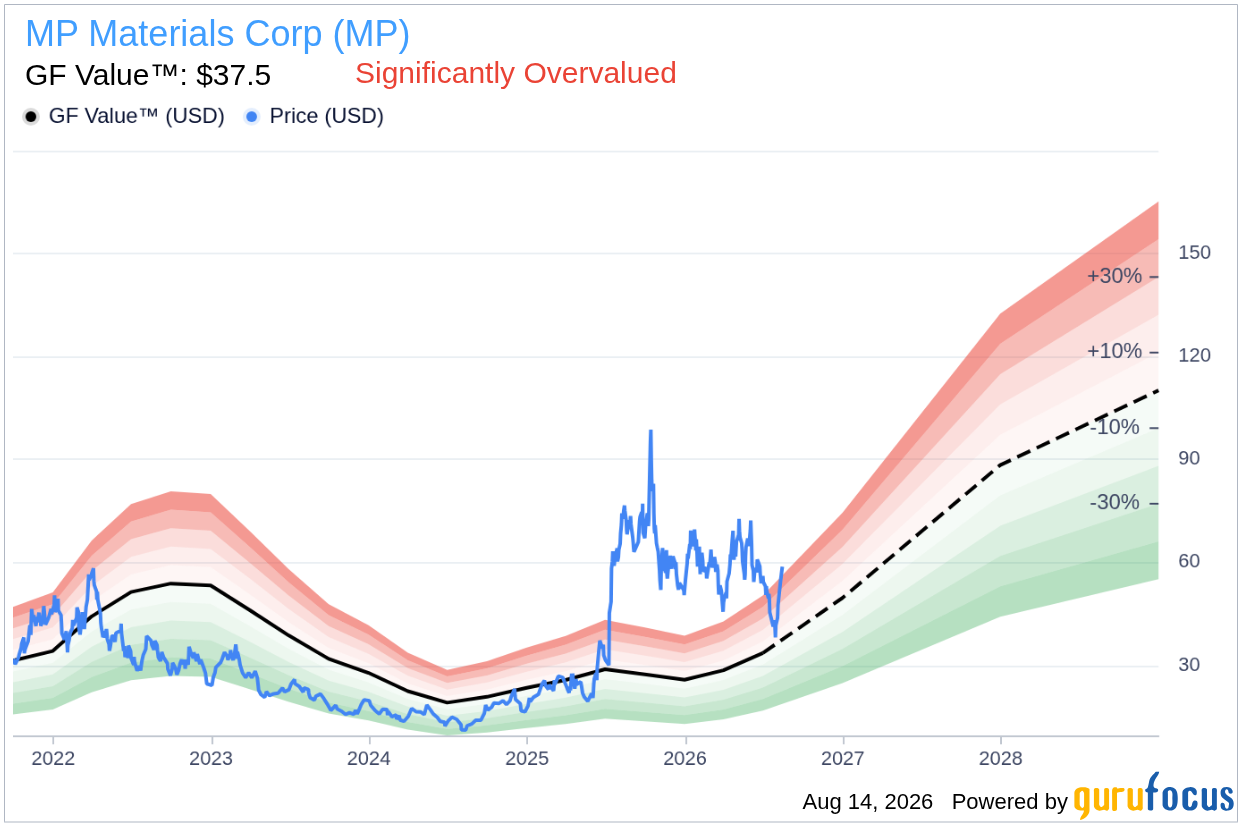Click the 2024 x-axis label
The image size is (1242, 826).
pyautogui.click(x=369, y=758)
